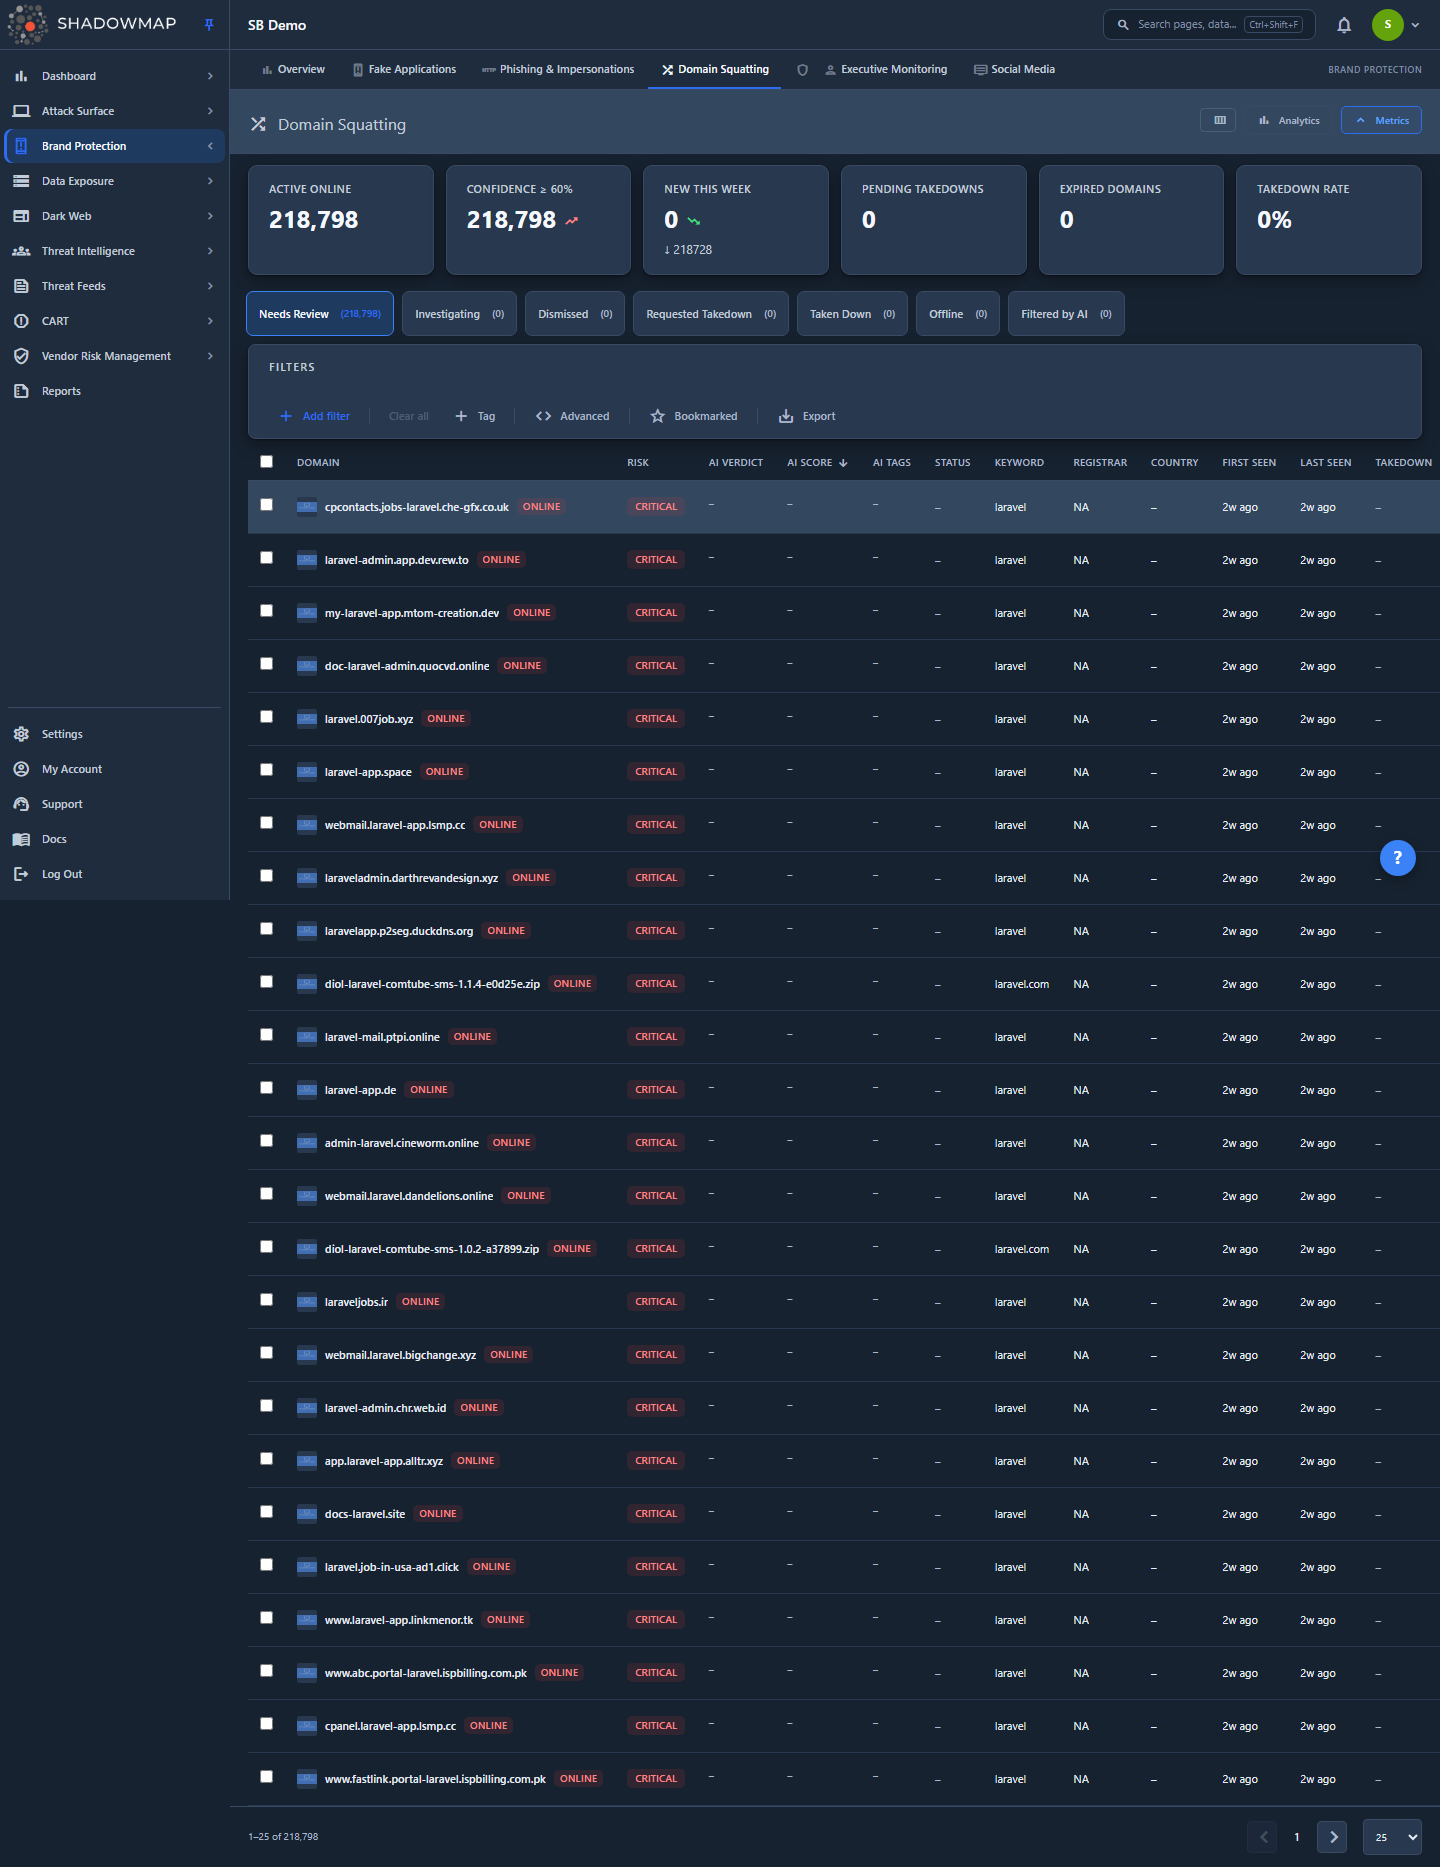Open the blue help question-mark bubble
Viewport: 1440px width, 1867px height.
tap(1397, 857)
